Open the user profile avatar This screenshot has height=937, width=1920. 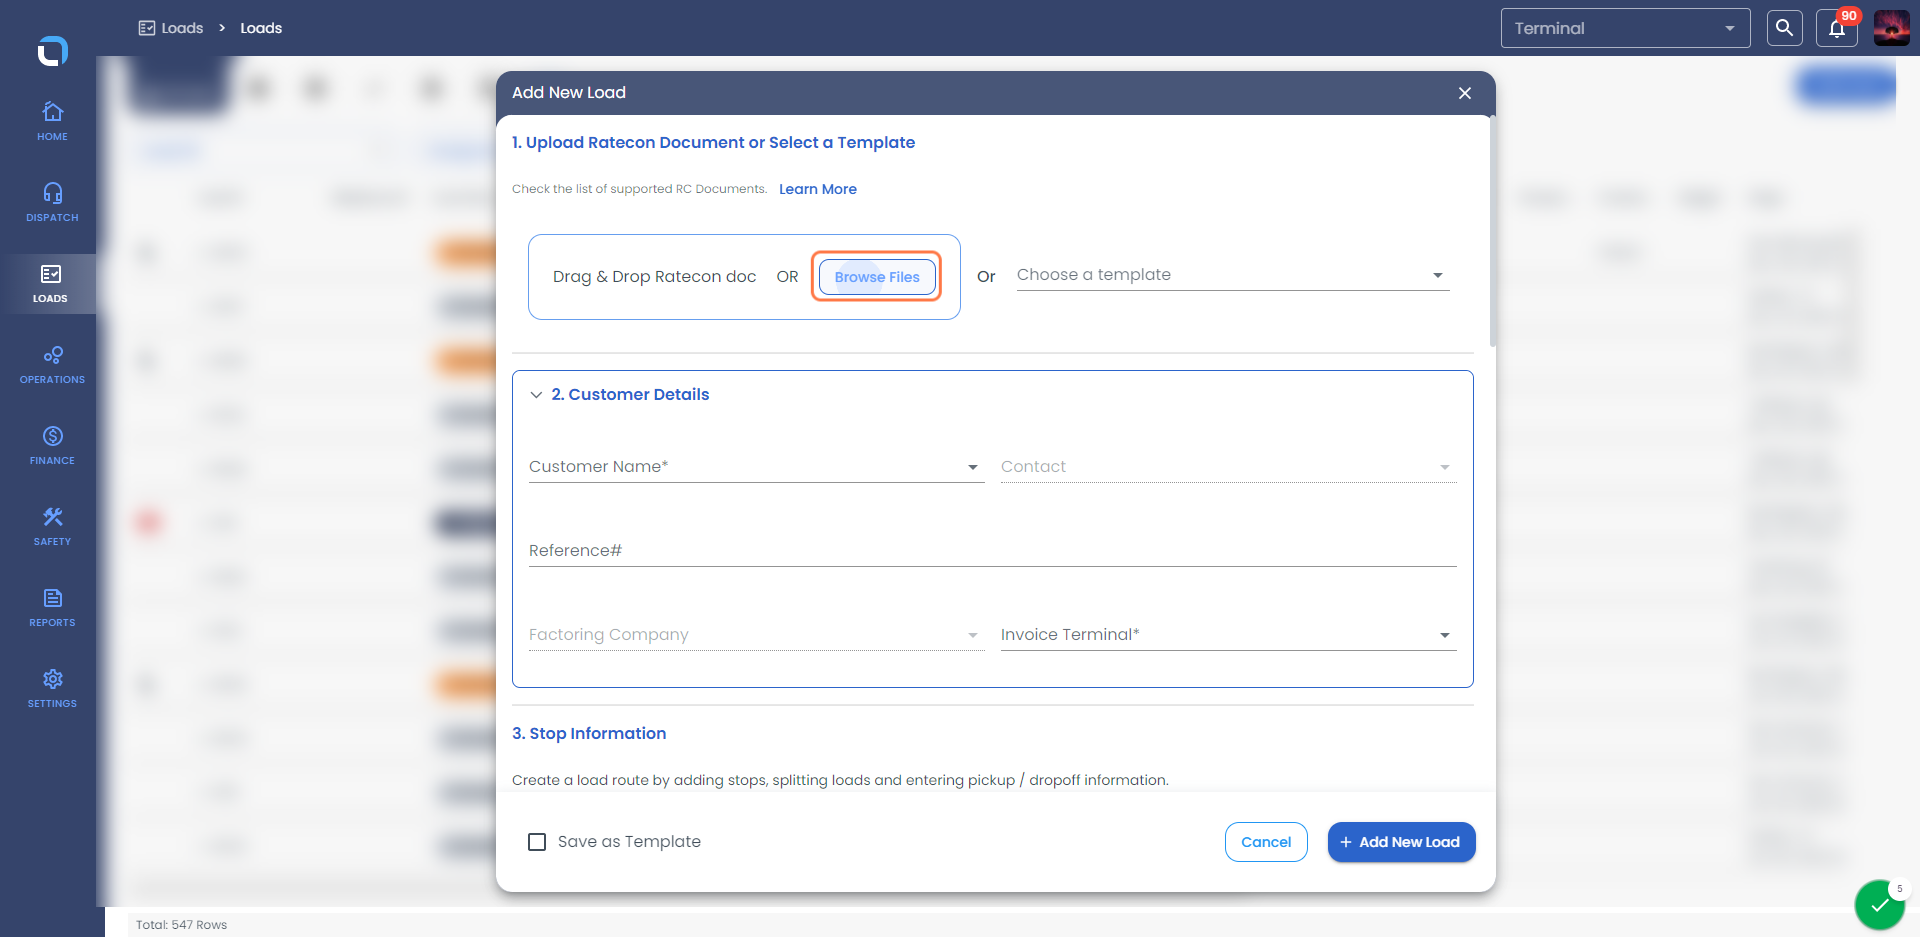pyautogui.click(x=1891, y=28)
